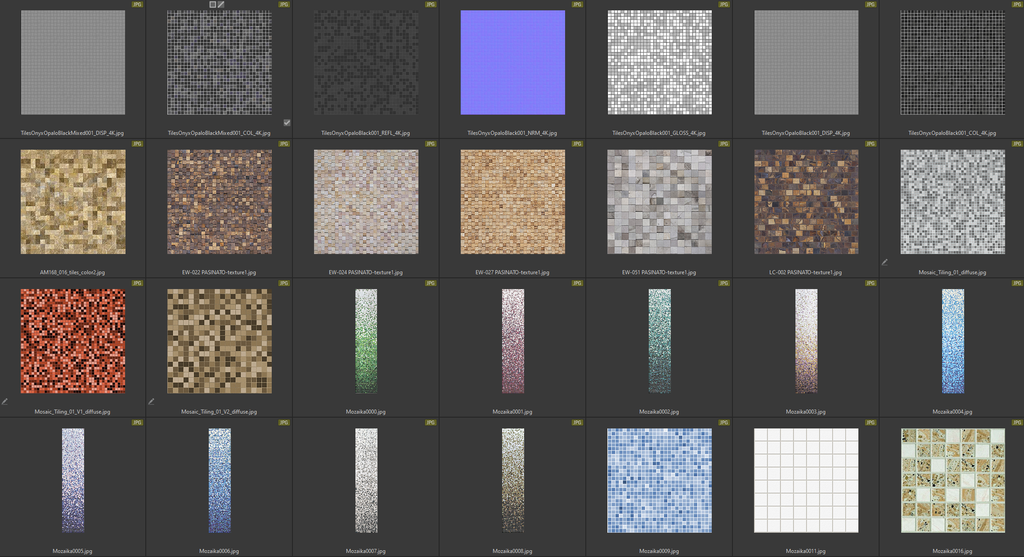This screenshot has width=1024, height=557.
Task: Click the pencil icon on Mosaic_Tiling_01_V1_diffuse.jpg
Action: [4, 401]
